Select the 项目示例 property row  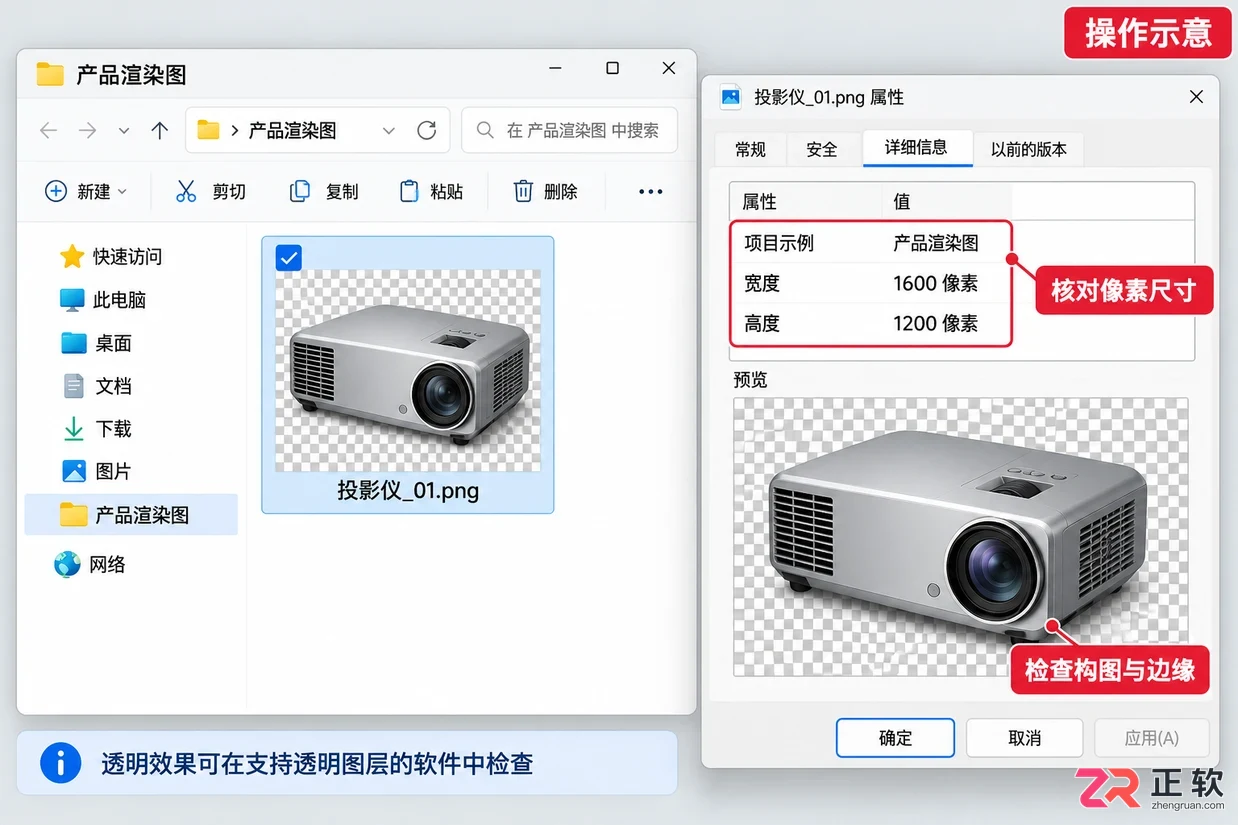coord(871,243)
